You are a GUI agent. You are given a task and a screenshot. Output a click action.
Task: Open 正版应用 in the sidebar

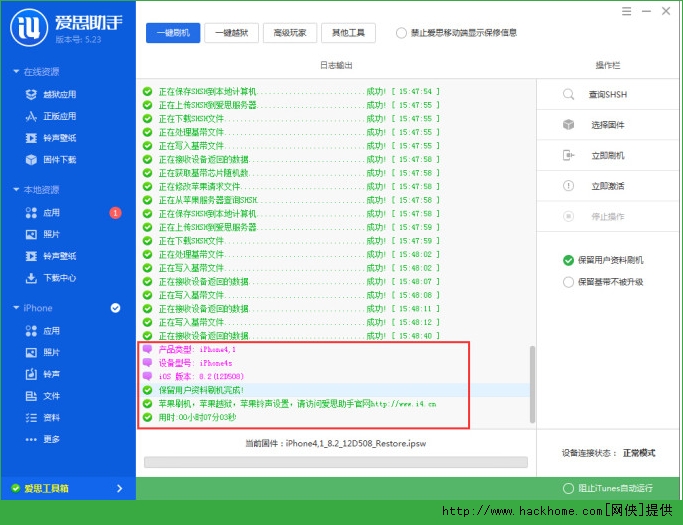click(58, 116)
